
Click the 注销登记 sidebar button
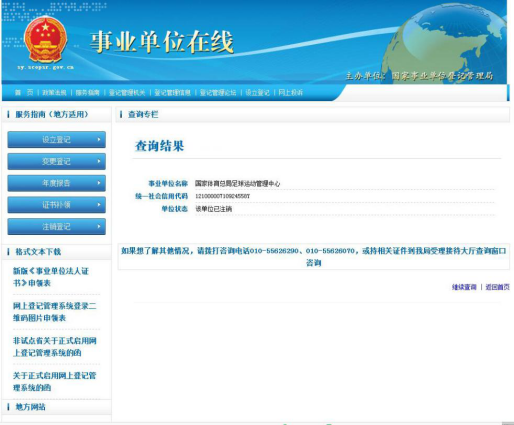tap(57, 227)
